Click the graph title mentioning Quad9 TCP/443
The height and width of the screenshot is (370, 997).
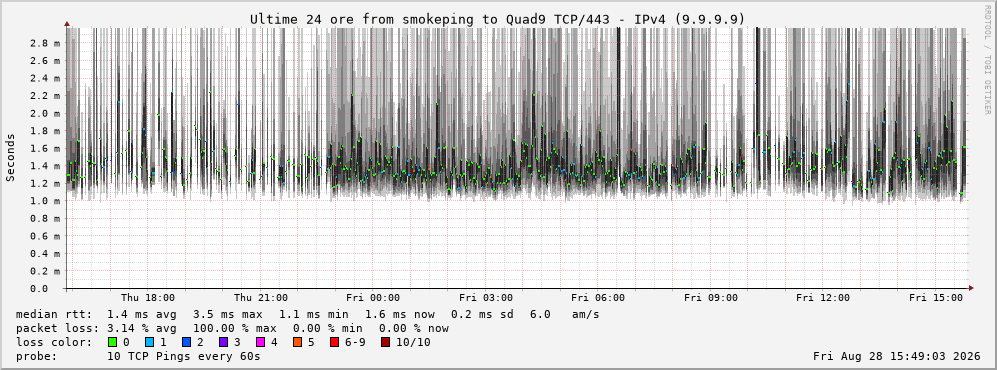pos(497,19)
